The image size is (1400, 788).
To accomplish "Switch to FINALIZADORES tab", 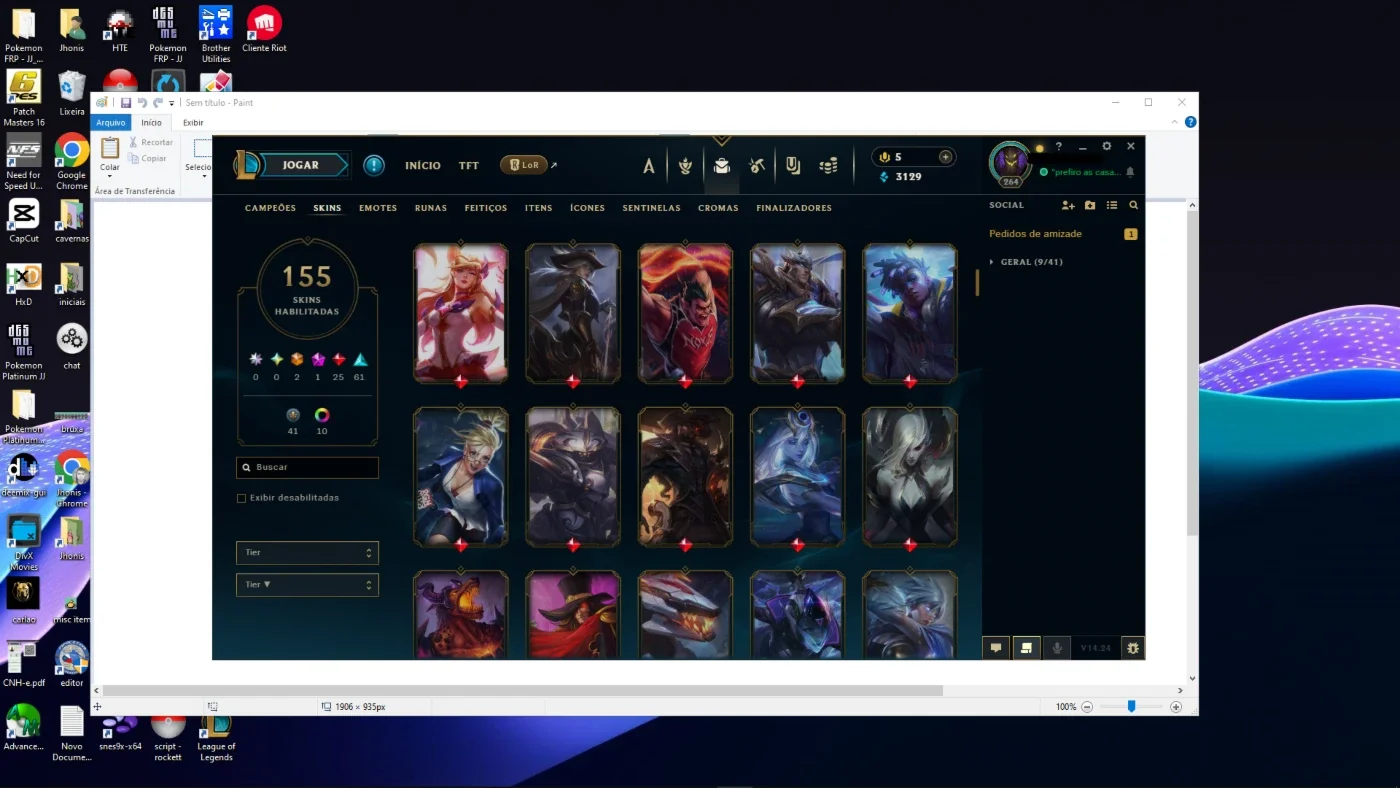I will tap(794, 208).
